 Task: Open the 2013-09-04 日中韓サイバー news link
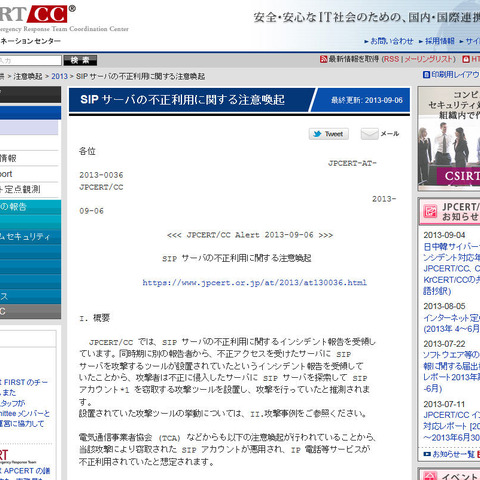coord(452,269)
